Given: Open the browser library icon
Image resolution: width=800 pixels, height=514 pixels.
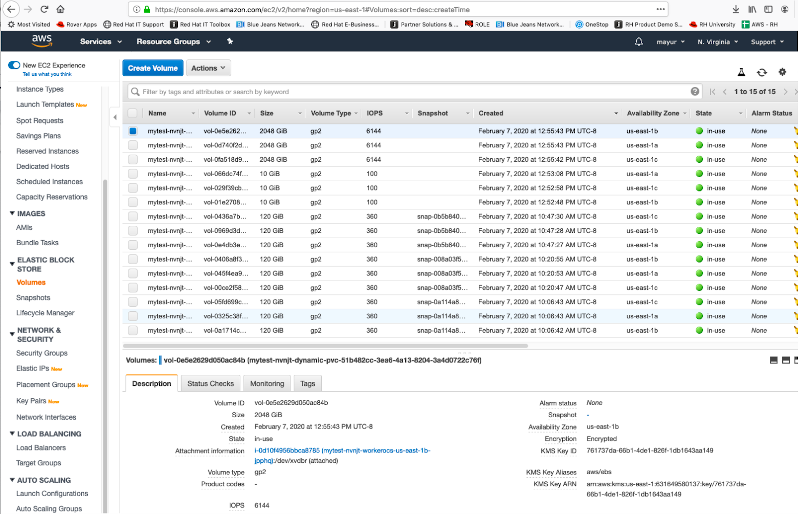Looking at the screenshot, I should click(x=753, y=9).
